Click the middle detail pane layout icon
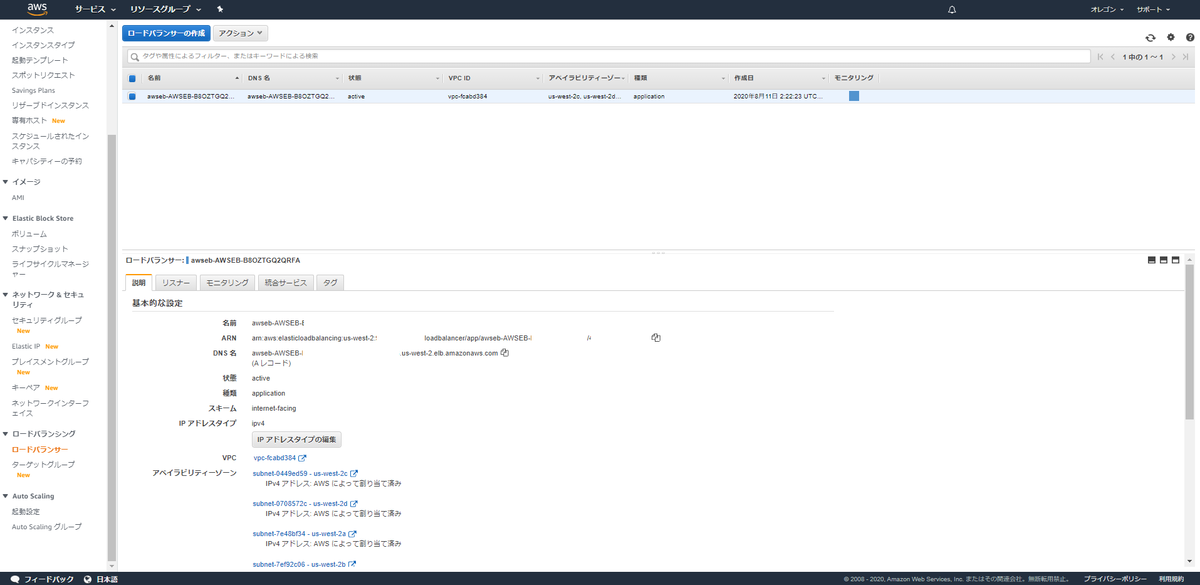 1164,260
